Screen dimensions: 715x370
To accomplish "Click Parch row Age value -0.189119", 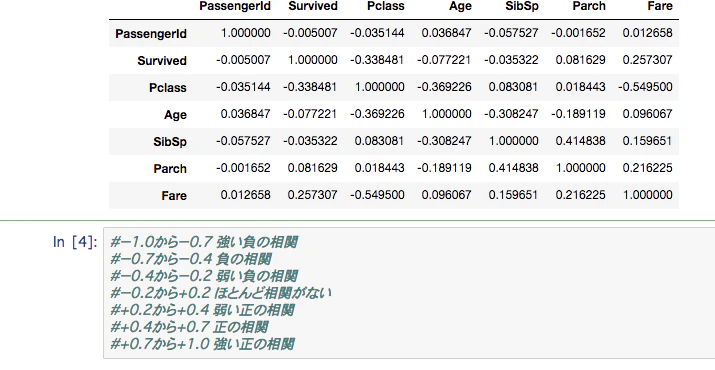I will 444,168.
